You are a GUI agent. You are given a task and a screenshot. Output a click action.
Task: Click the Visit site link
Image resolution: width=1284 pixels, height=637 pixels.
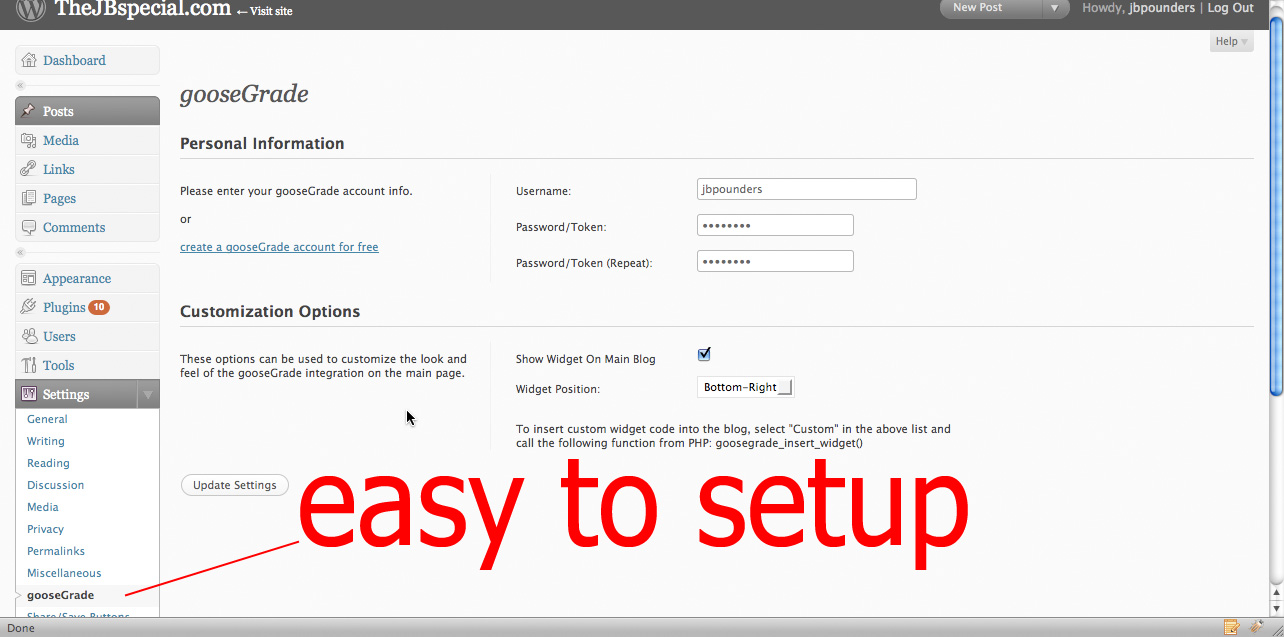point(264,11)
